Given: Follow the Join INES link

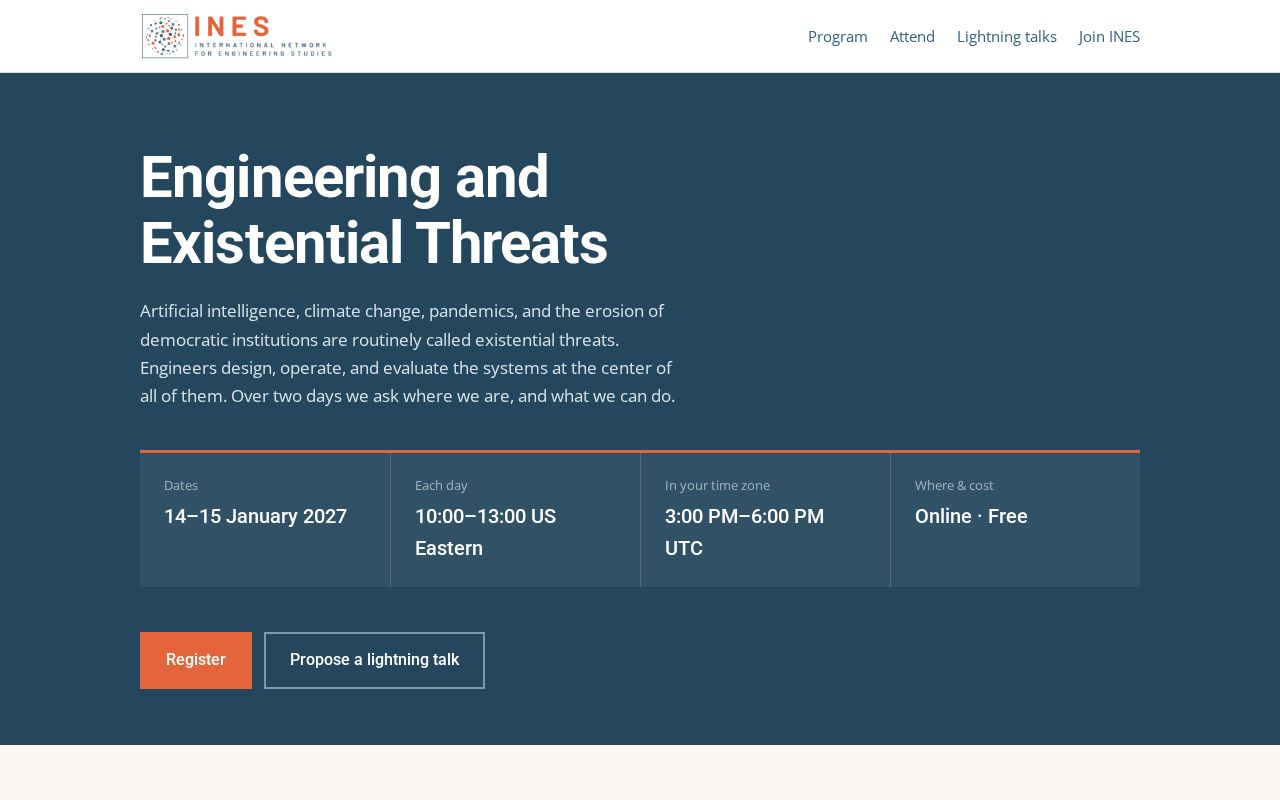Looking at the screenshot, I should [1109, 36].
